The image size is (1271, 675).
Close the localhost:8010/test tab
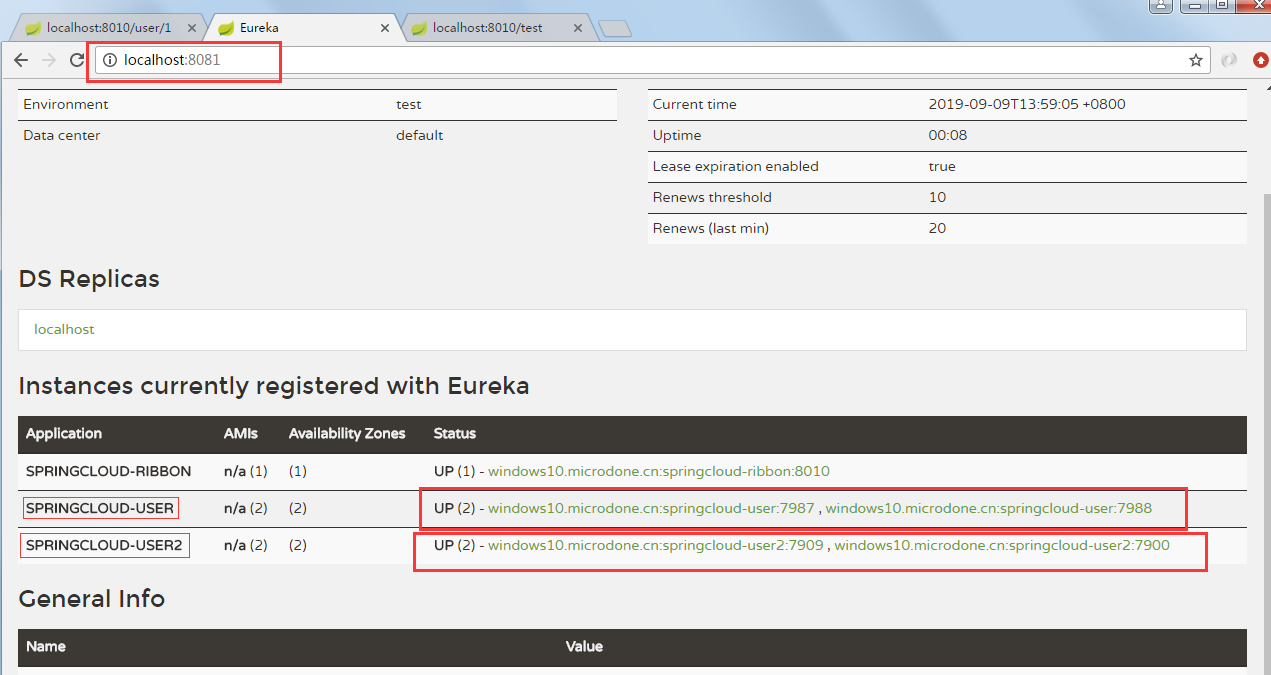click(x=578, y=28)
